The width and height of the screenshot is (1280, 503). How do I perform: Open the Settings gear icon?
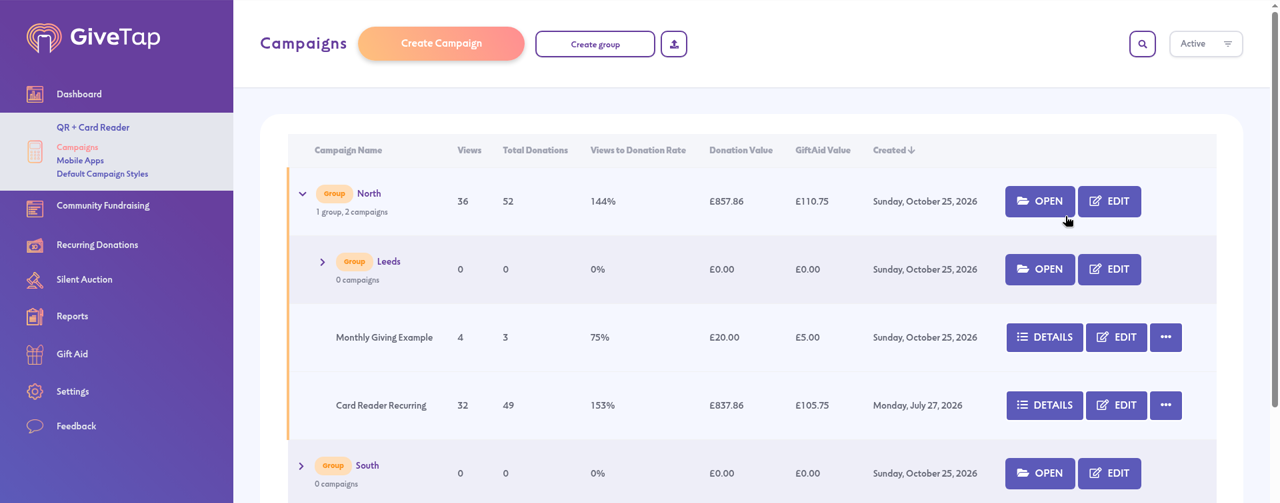tap(35, 392)
